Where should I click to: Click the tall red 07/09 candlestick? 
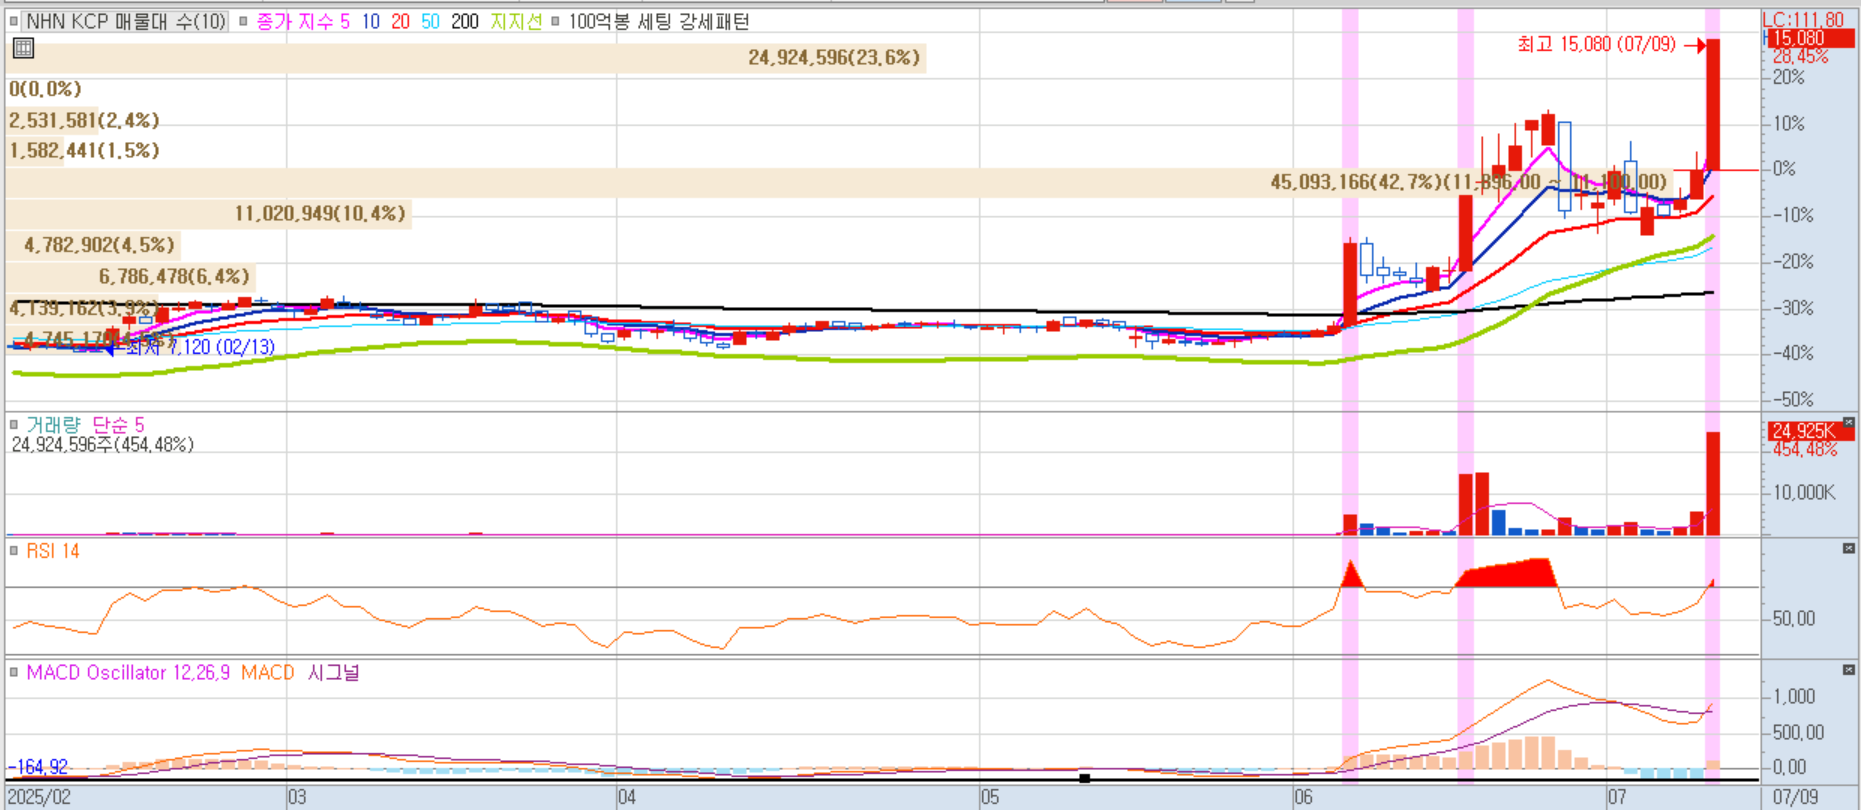point(1713,104)
